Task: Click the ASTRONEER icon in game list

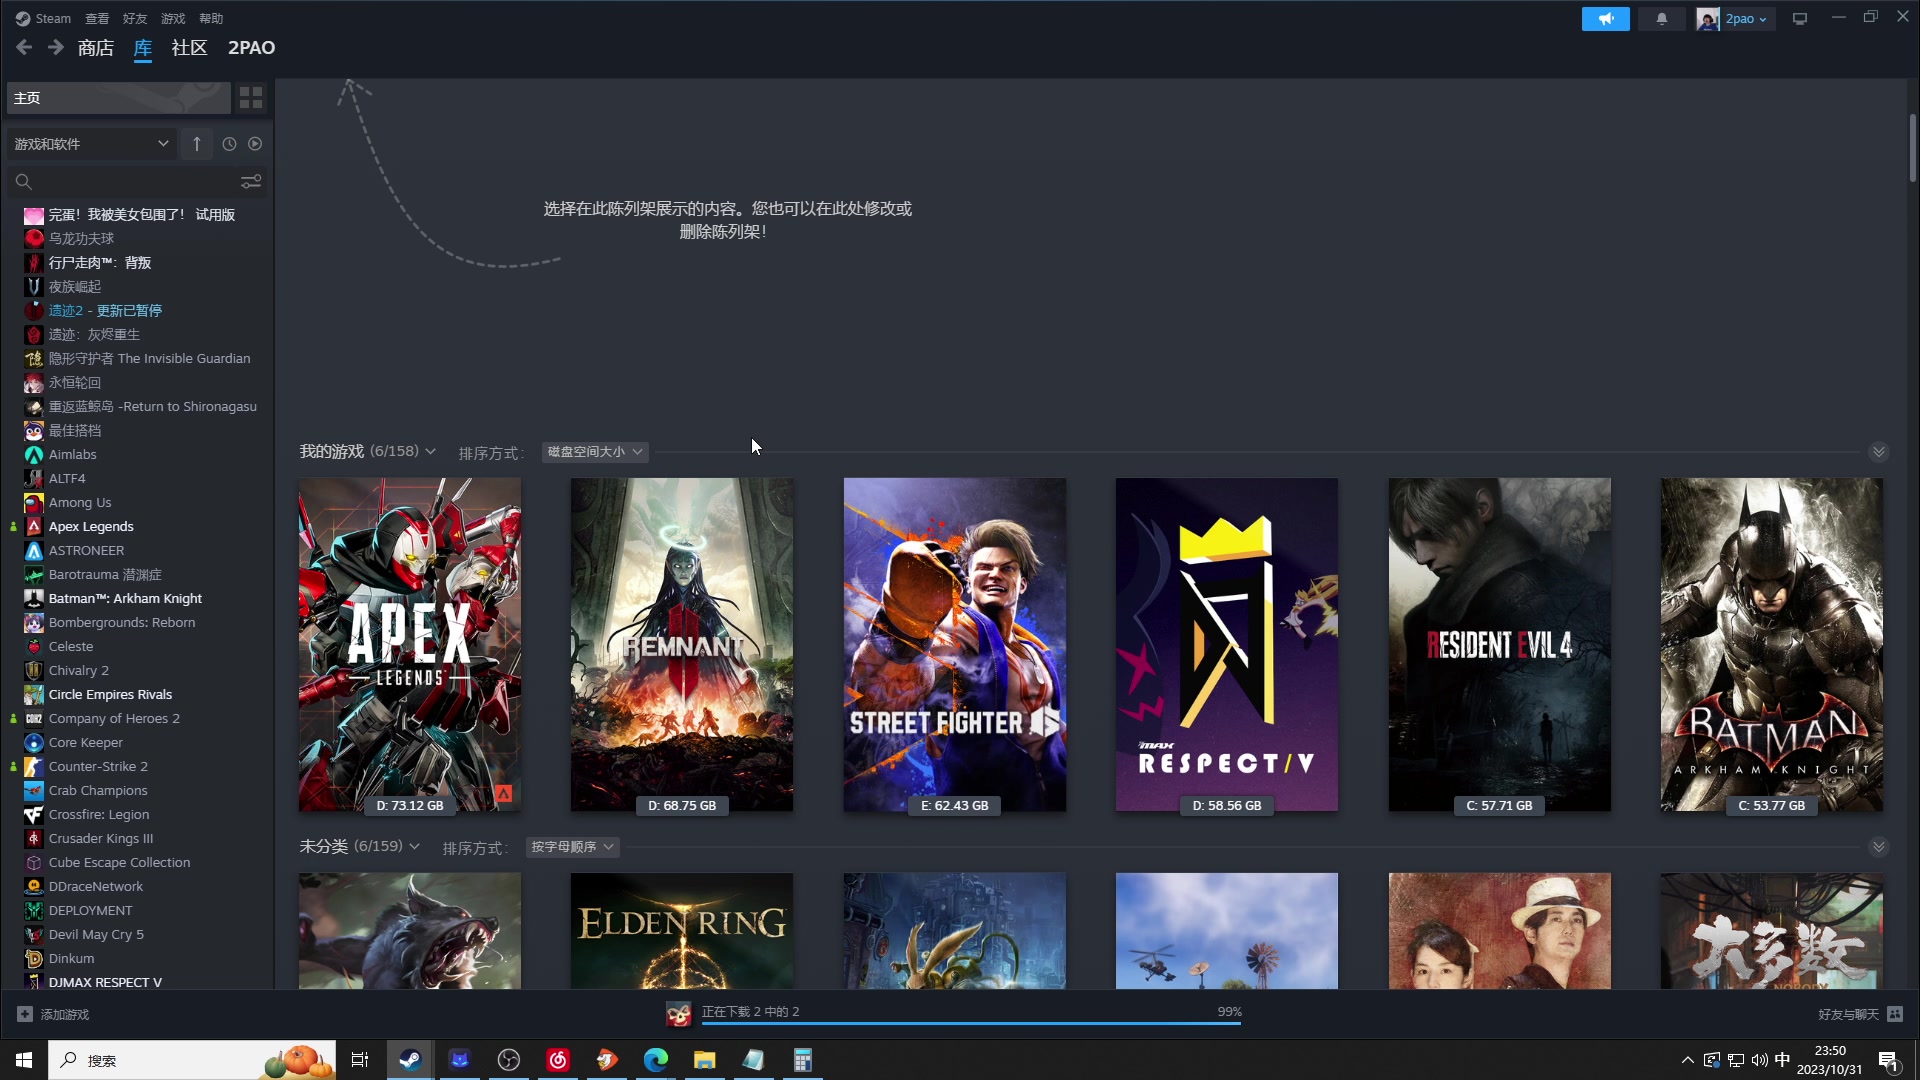Action: point(34,550)
